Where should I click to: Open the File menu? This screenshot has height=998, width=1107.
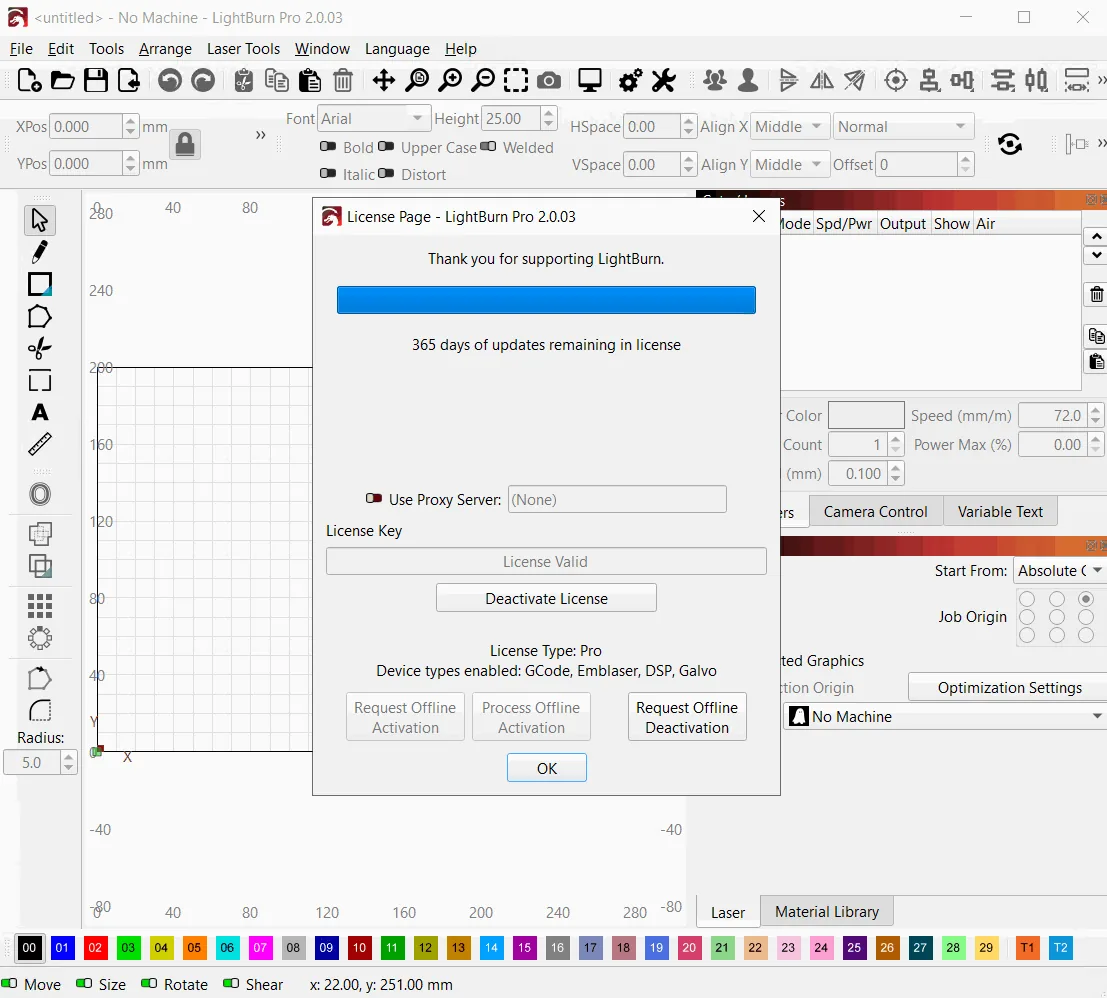pos(21,49)
